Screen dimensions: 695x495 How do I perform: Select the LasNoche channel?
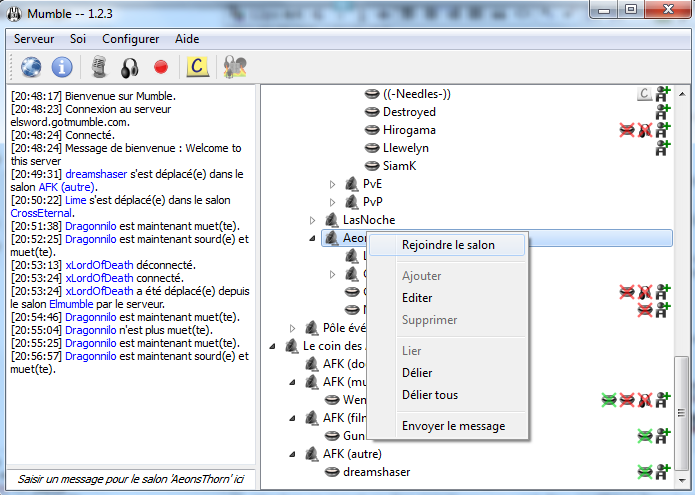[369, 220]
